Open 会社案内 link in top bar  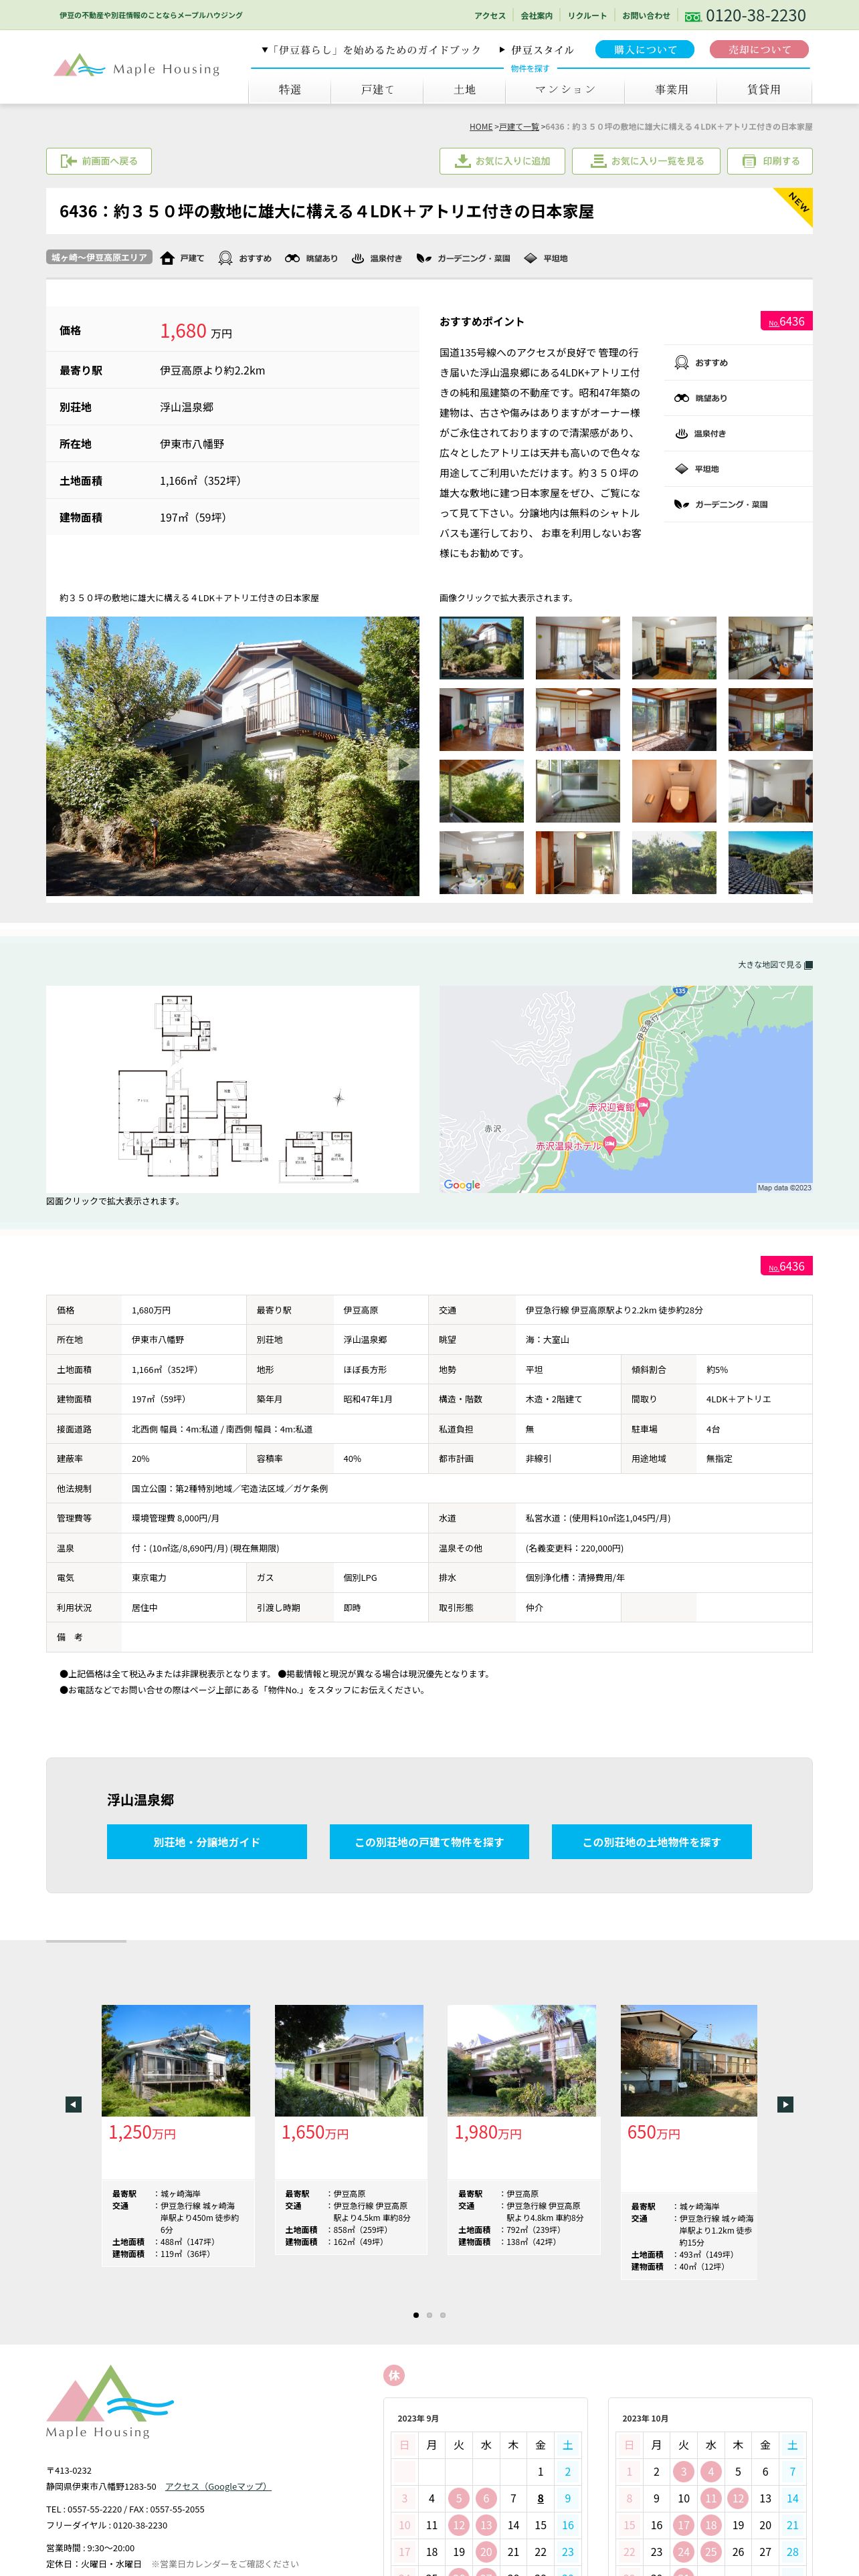536,16
